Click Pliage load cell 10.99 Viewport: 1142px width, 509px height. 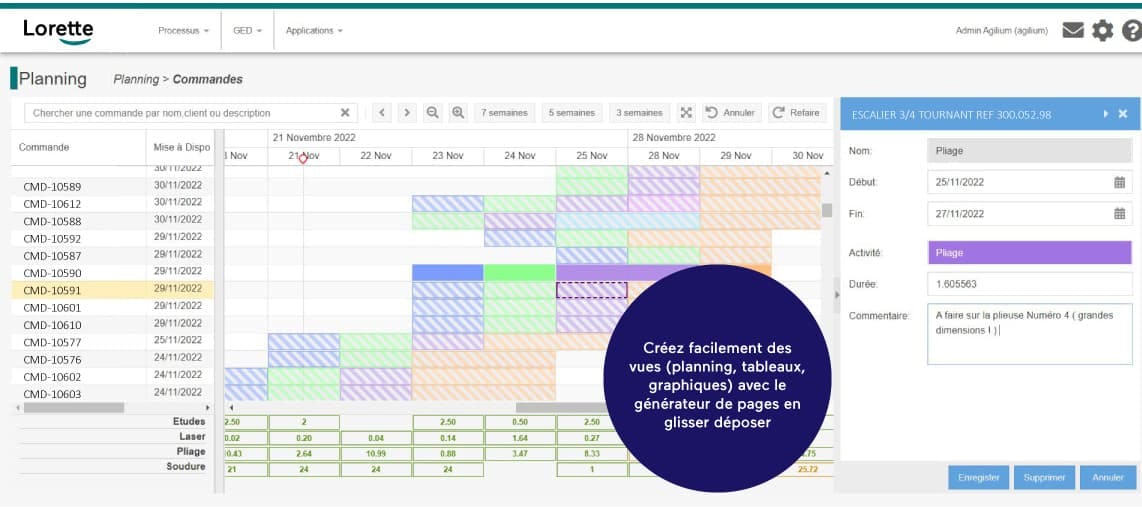(376, 454)
